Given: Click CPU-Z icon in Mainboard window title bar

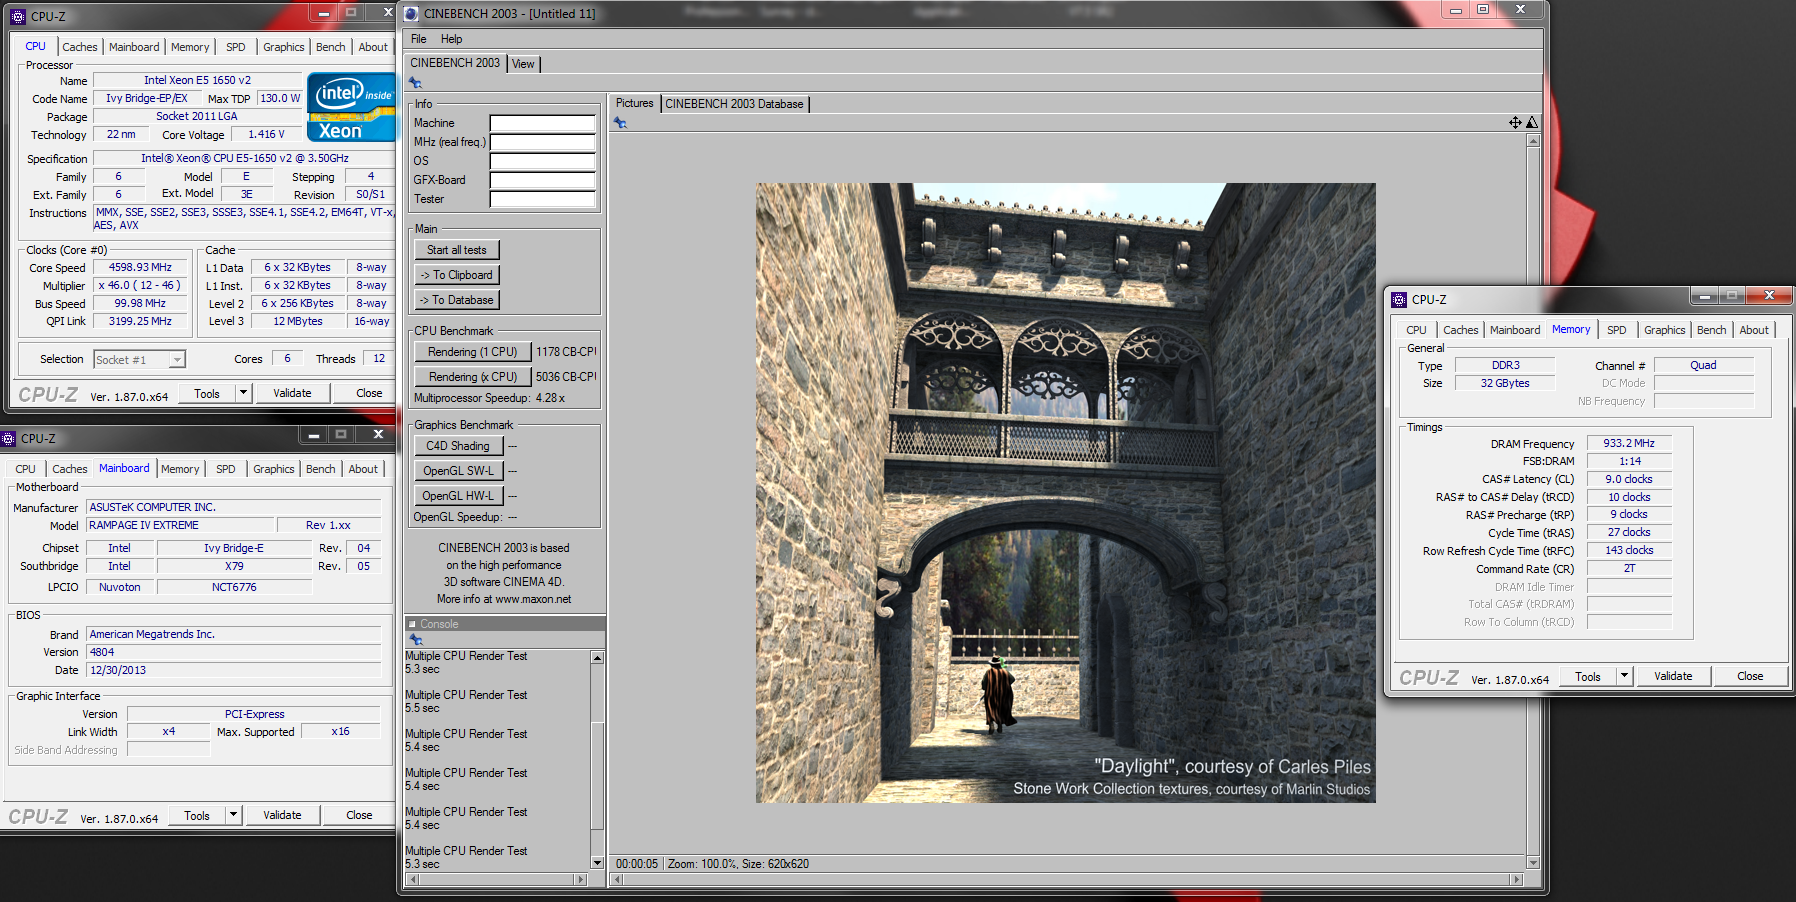Looking at the screenshot, I should 8,438.
